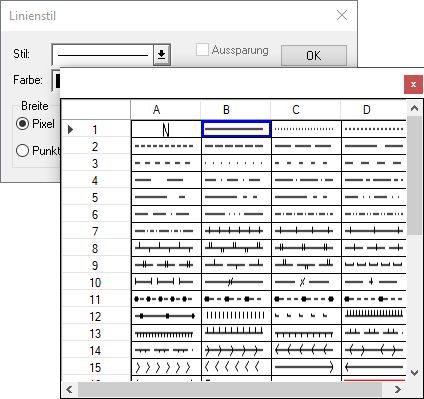Click the vertical scrollbar up arrow
The height and width of the screenshot is (399, 424).
(414, 108)
